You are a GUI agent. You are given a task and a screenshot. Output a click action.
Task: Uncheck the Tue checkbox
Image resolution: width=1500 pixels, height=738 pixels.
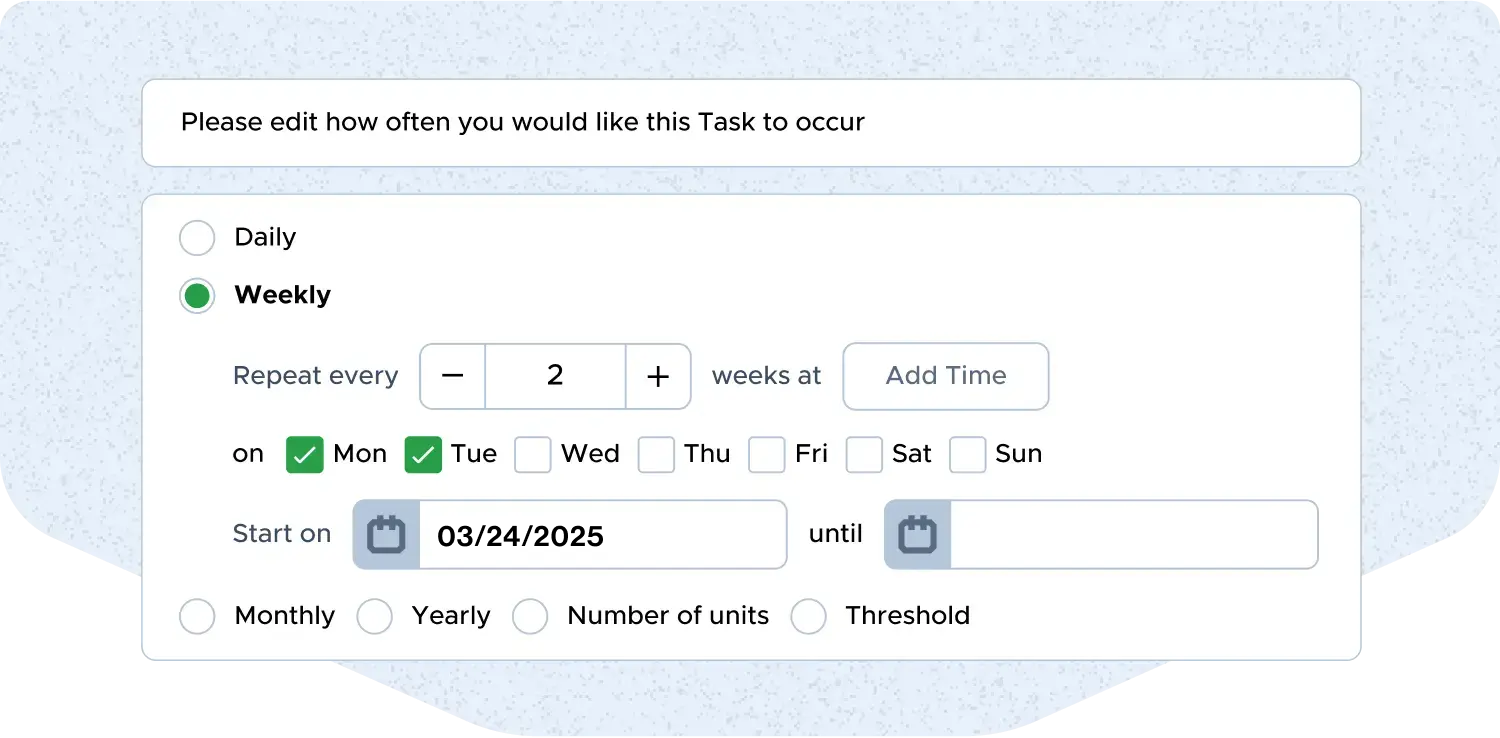pyautogui.click(x=423, y=455)
